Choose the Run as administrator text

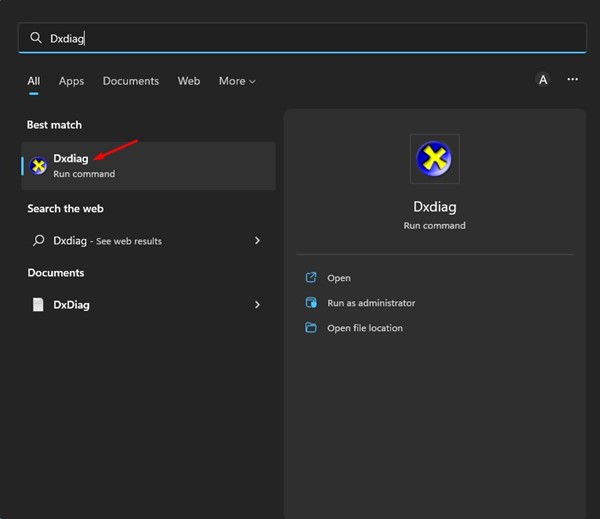pyautogui.click(x=371, y=303)
